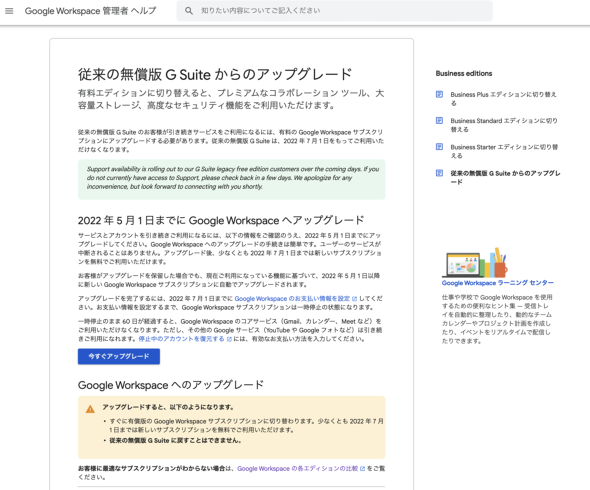Click article icon beside Business Starter edition

(439, 147)
